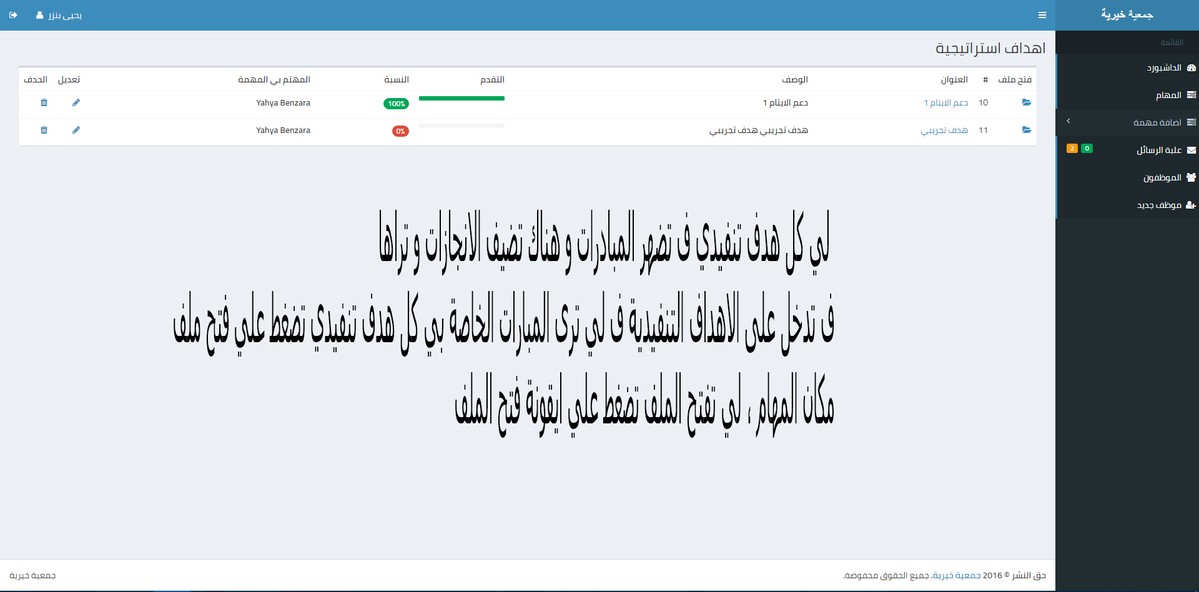Click the full green progress bar of goal 10
The height and width of the screenshot is (592, 1199).
[x=462, y=98]
